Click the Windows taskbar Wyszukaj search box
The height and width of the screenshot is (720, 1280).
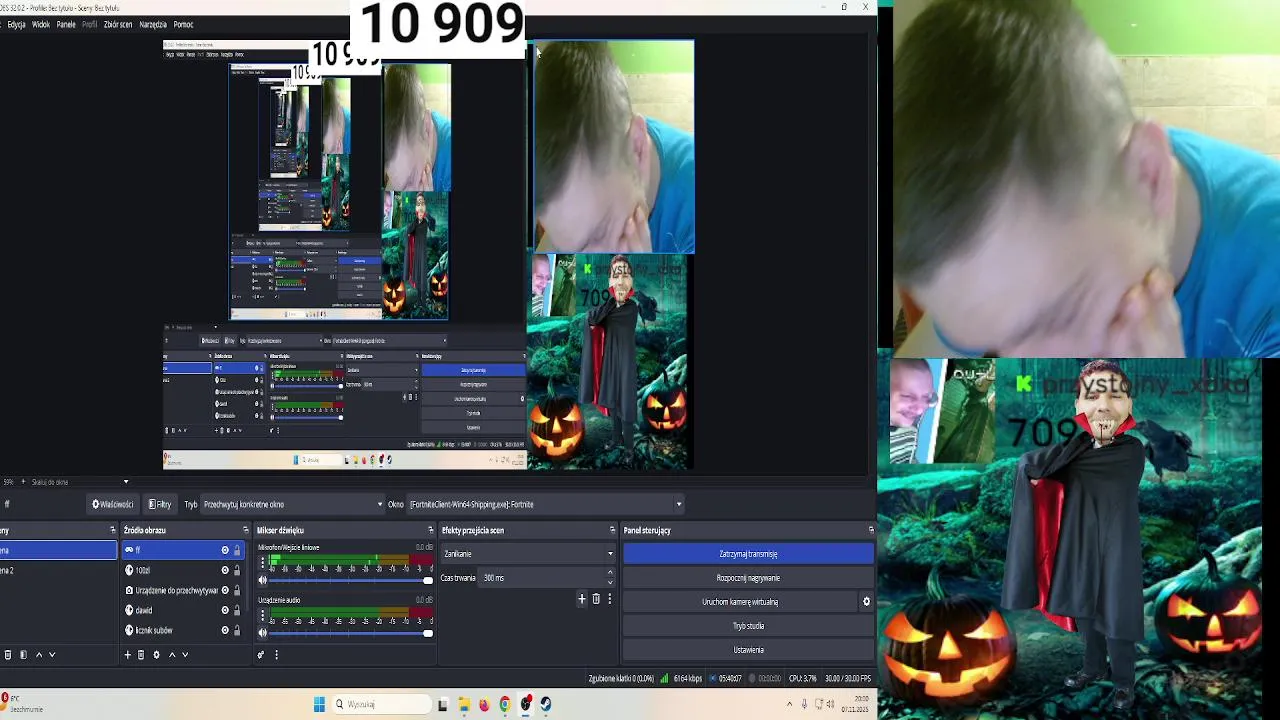coord(381,704)
